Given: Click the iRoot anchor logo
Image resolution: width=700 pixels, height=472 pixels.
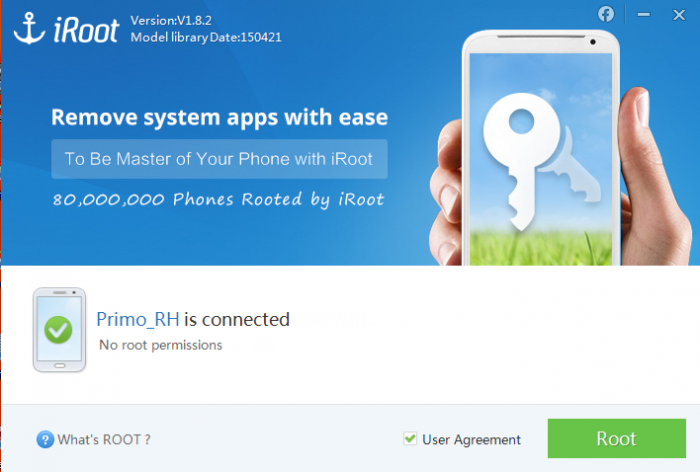Looking at the screenshot, I should point(29,29).
